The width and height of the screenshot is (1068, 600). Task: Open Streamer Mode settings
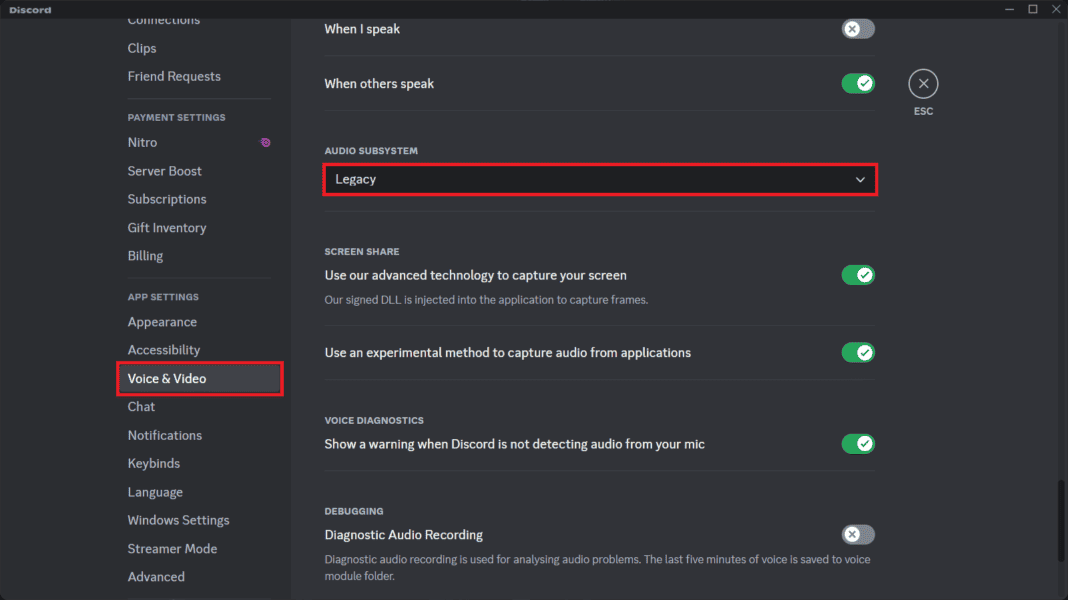172,548
